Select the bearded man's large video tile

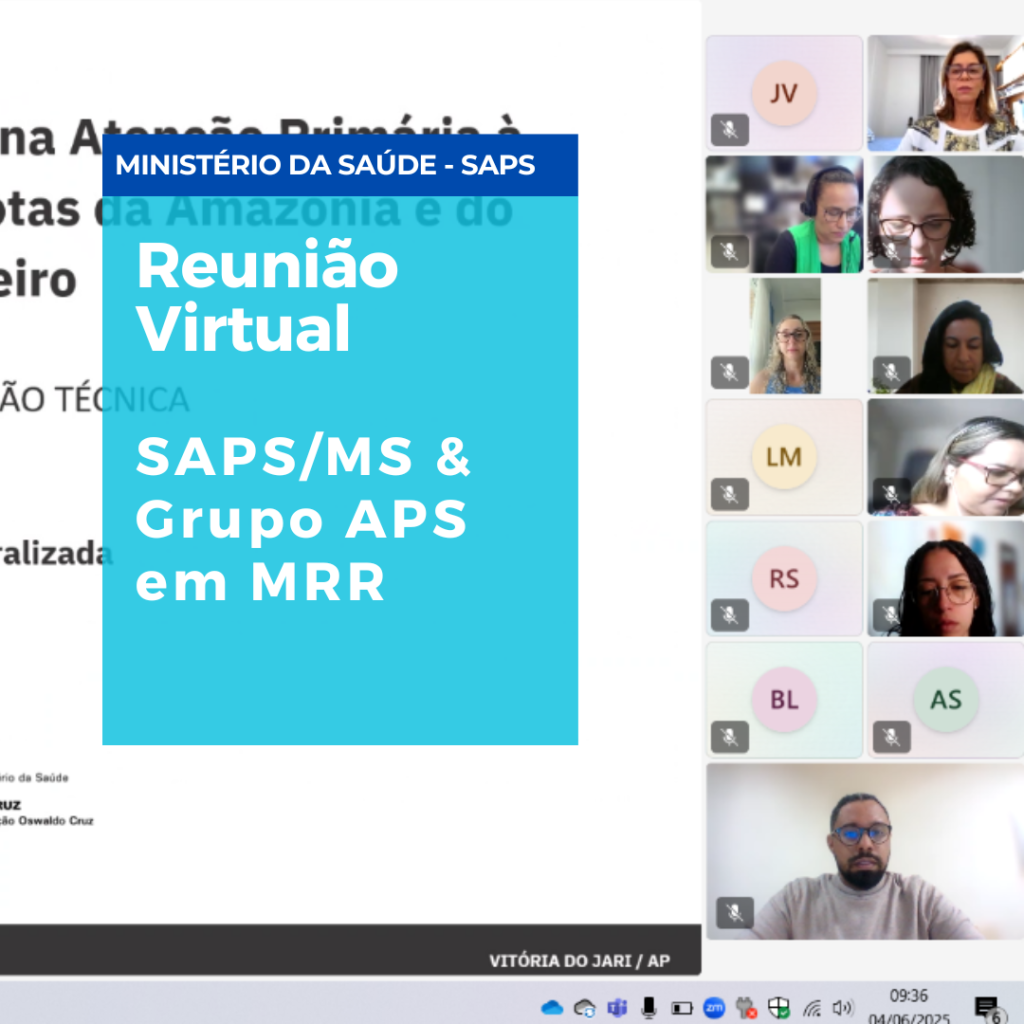tap(865, 852)
